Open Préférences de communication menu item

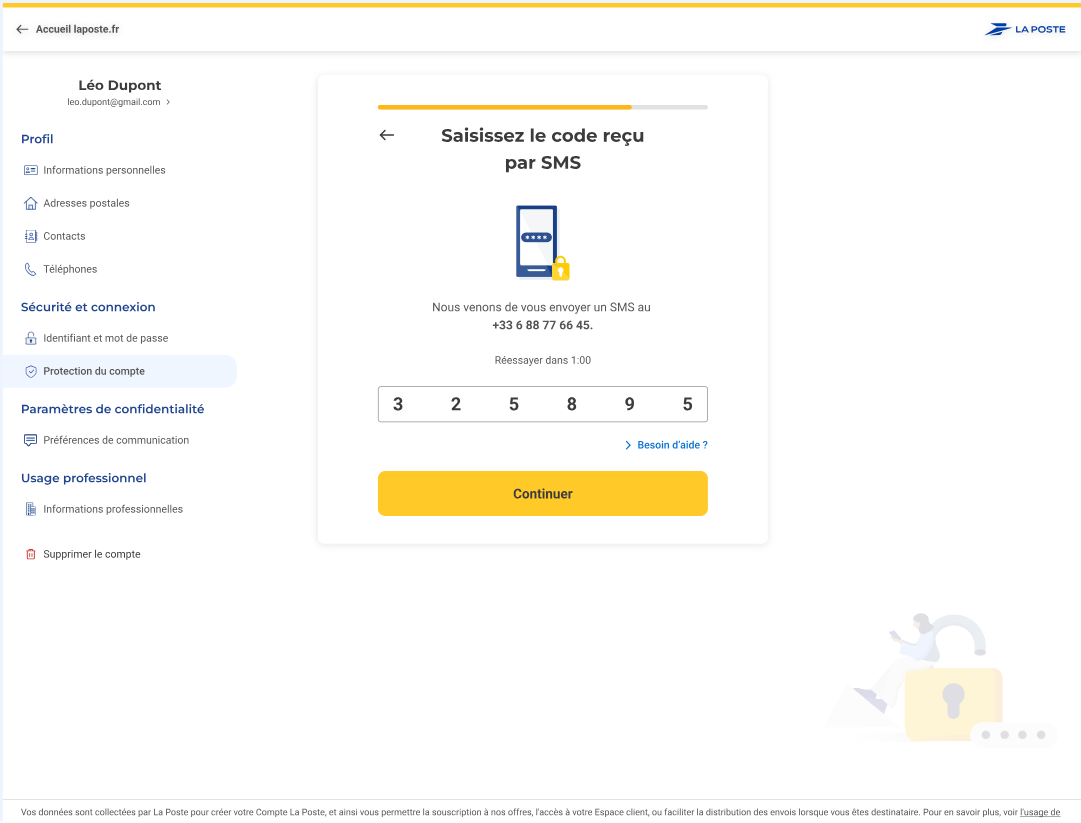tap(116, 440)
